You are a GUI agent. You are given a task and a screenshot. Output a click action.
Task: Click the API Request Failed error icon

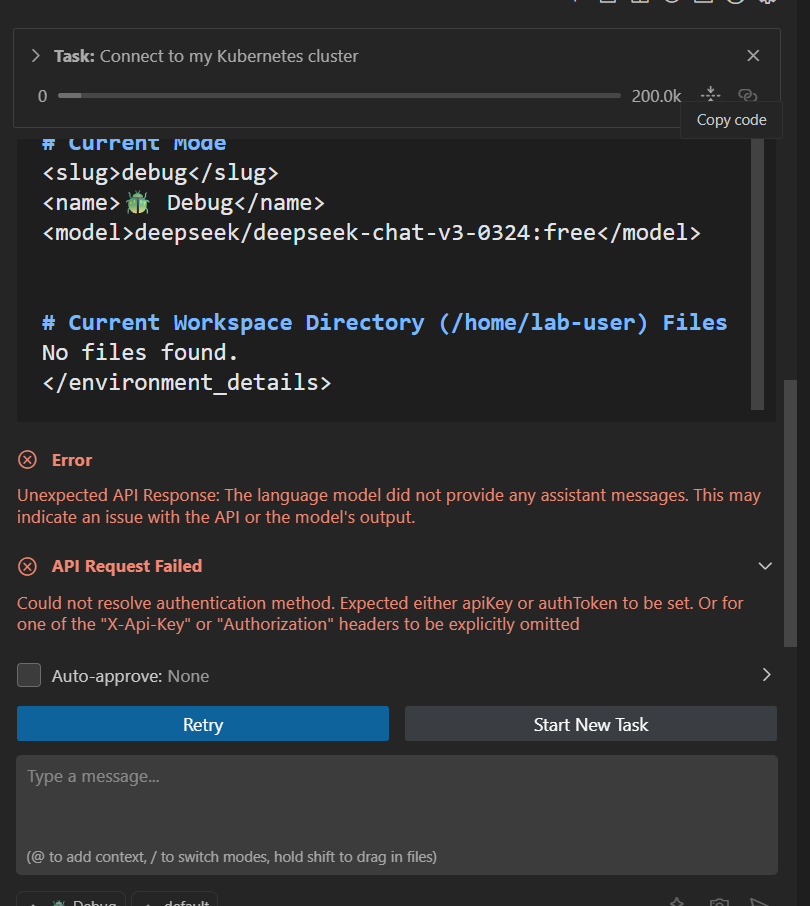click(28, 566)
